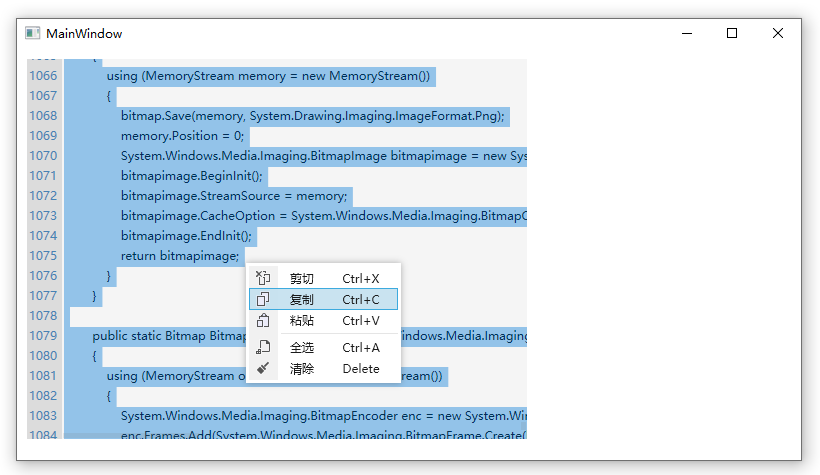This screenshot has width=820, height=475.
Task: Click line number 1075
Action: point(43,256)
